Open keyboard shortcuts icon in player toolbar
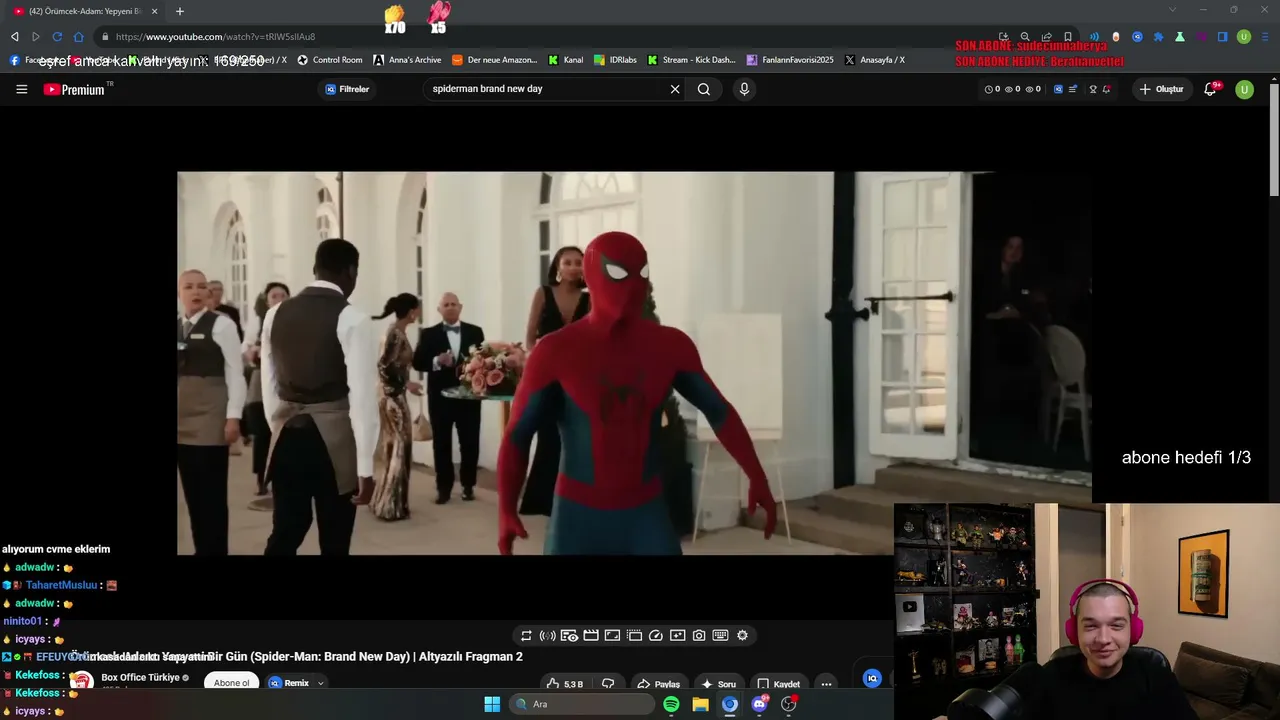1280x720 pixels. [x=720, y=635]
